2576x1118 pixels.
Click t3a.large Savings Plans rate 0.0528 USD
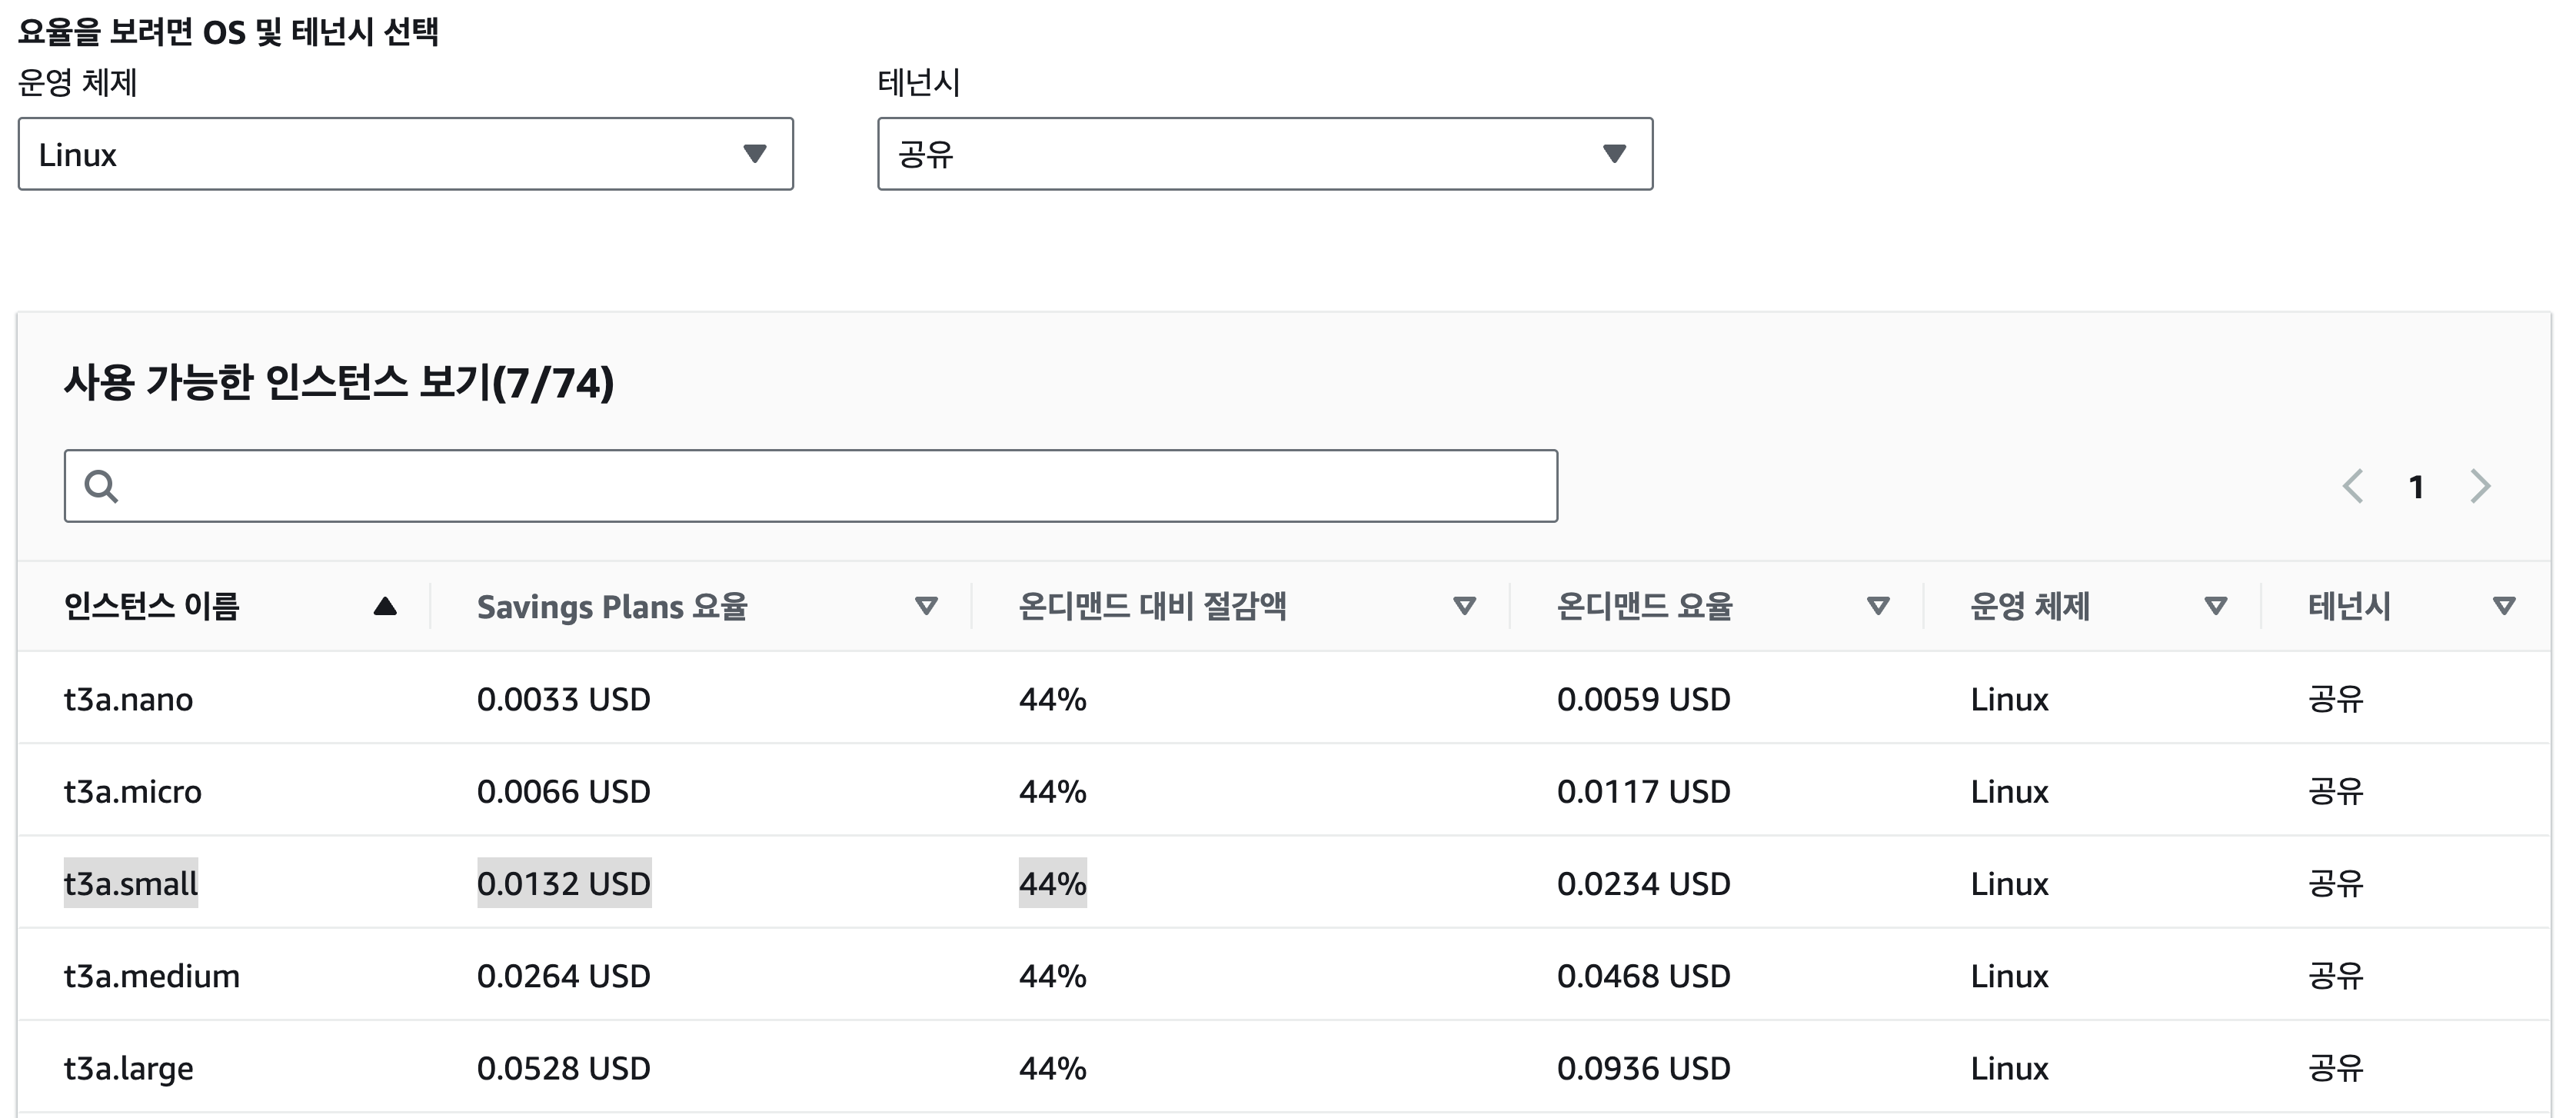pos(563,1068)
